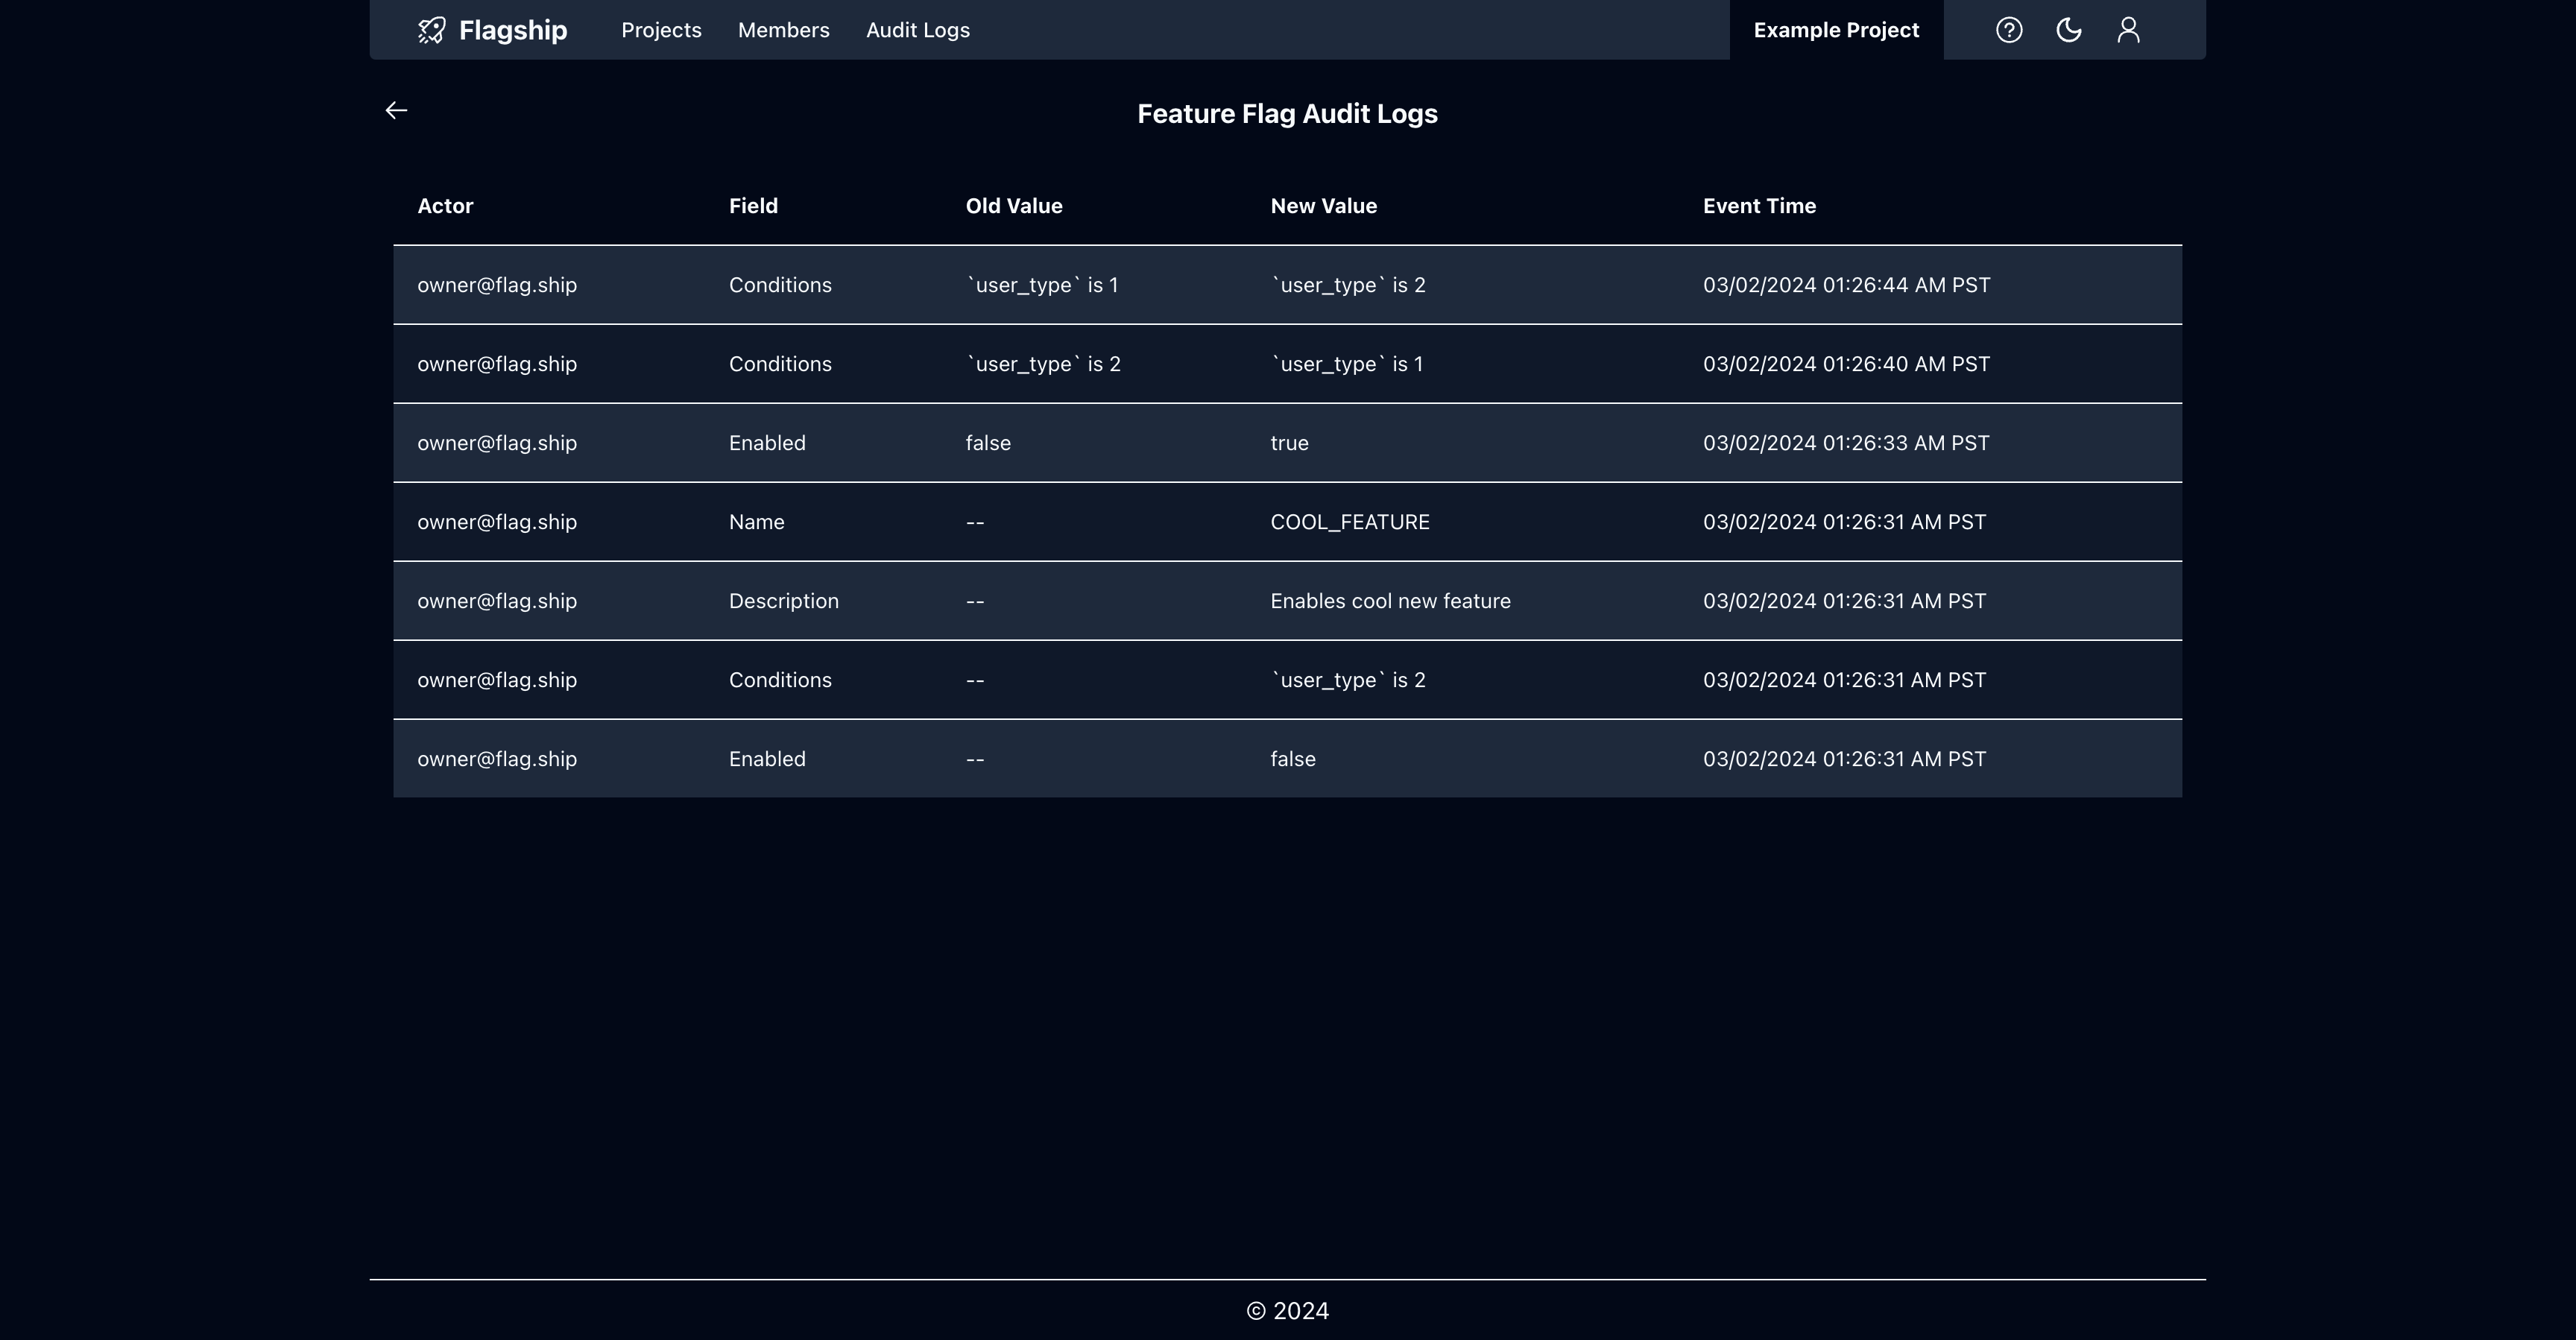2576x1340 pixels.
Task: Click new value in 01:26:31 Conditions row
Action: [1348, 680]
